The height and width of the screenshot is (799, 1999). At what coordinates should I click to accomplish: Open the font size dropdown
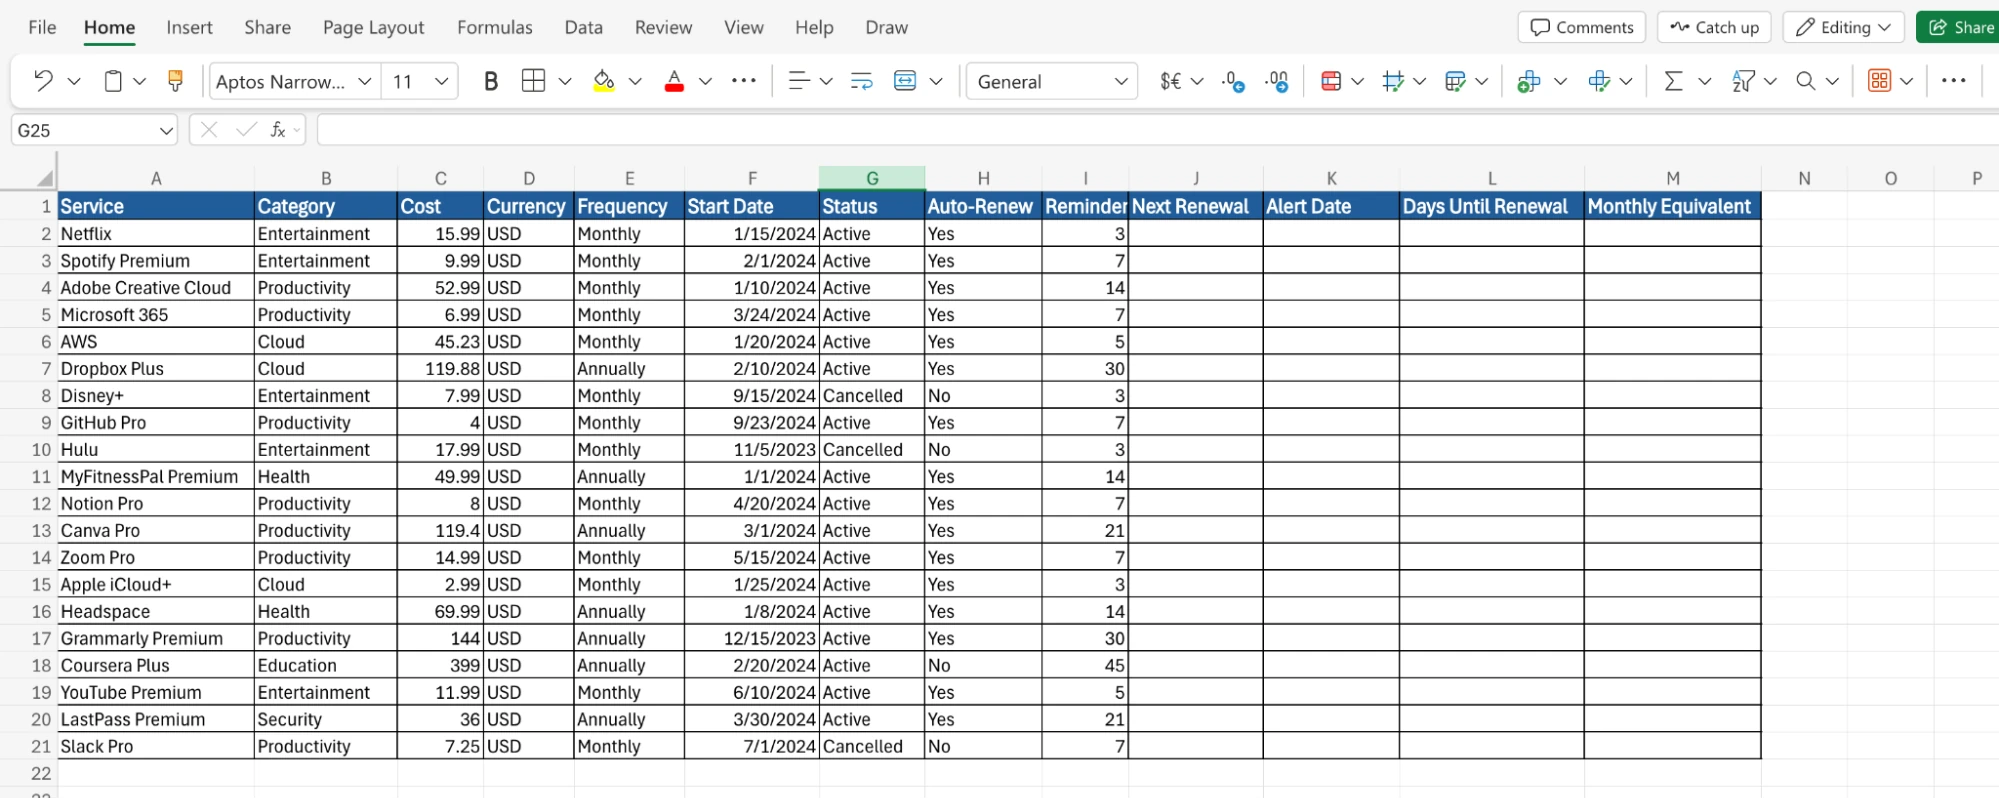point(441,81)
